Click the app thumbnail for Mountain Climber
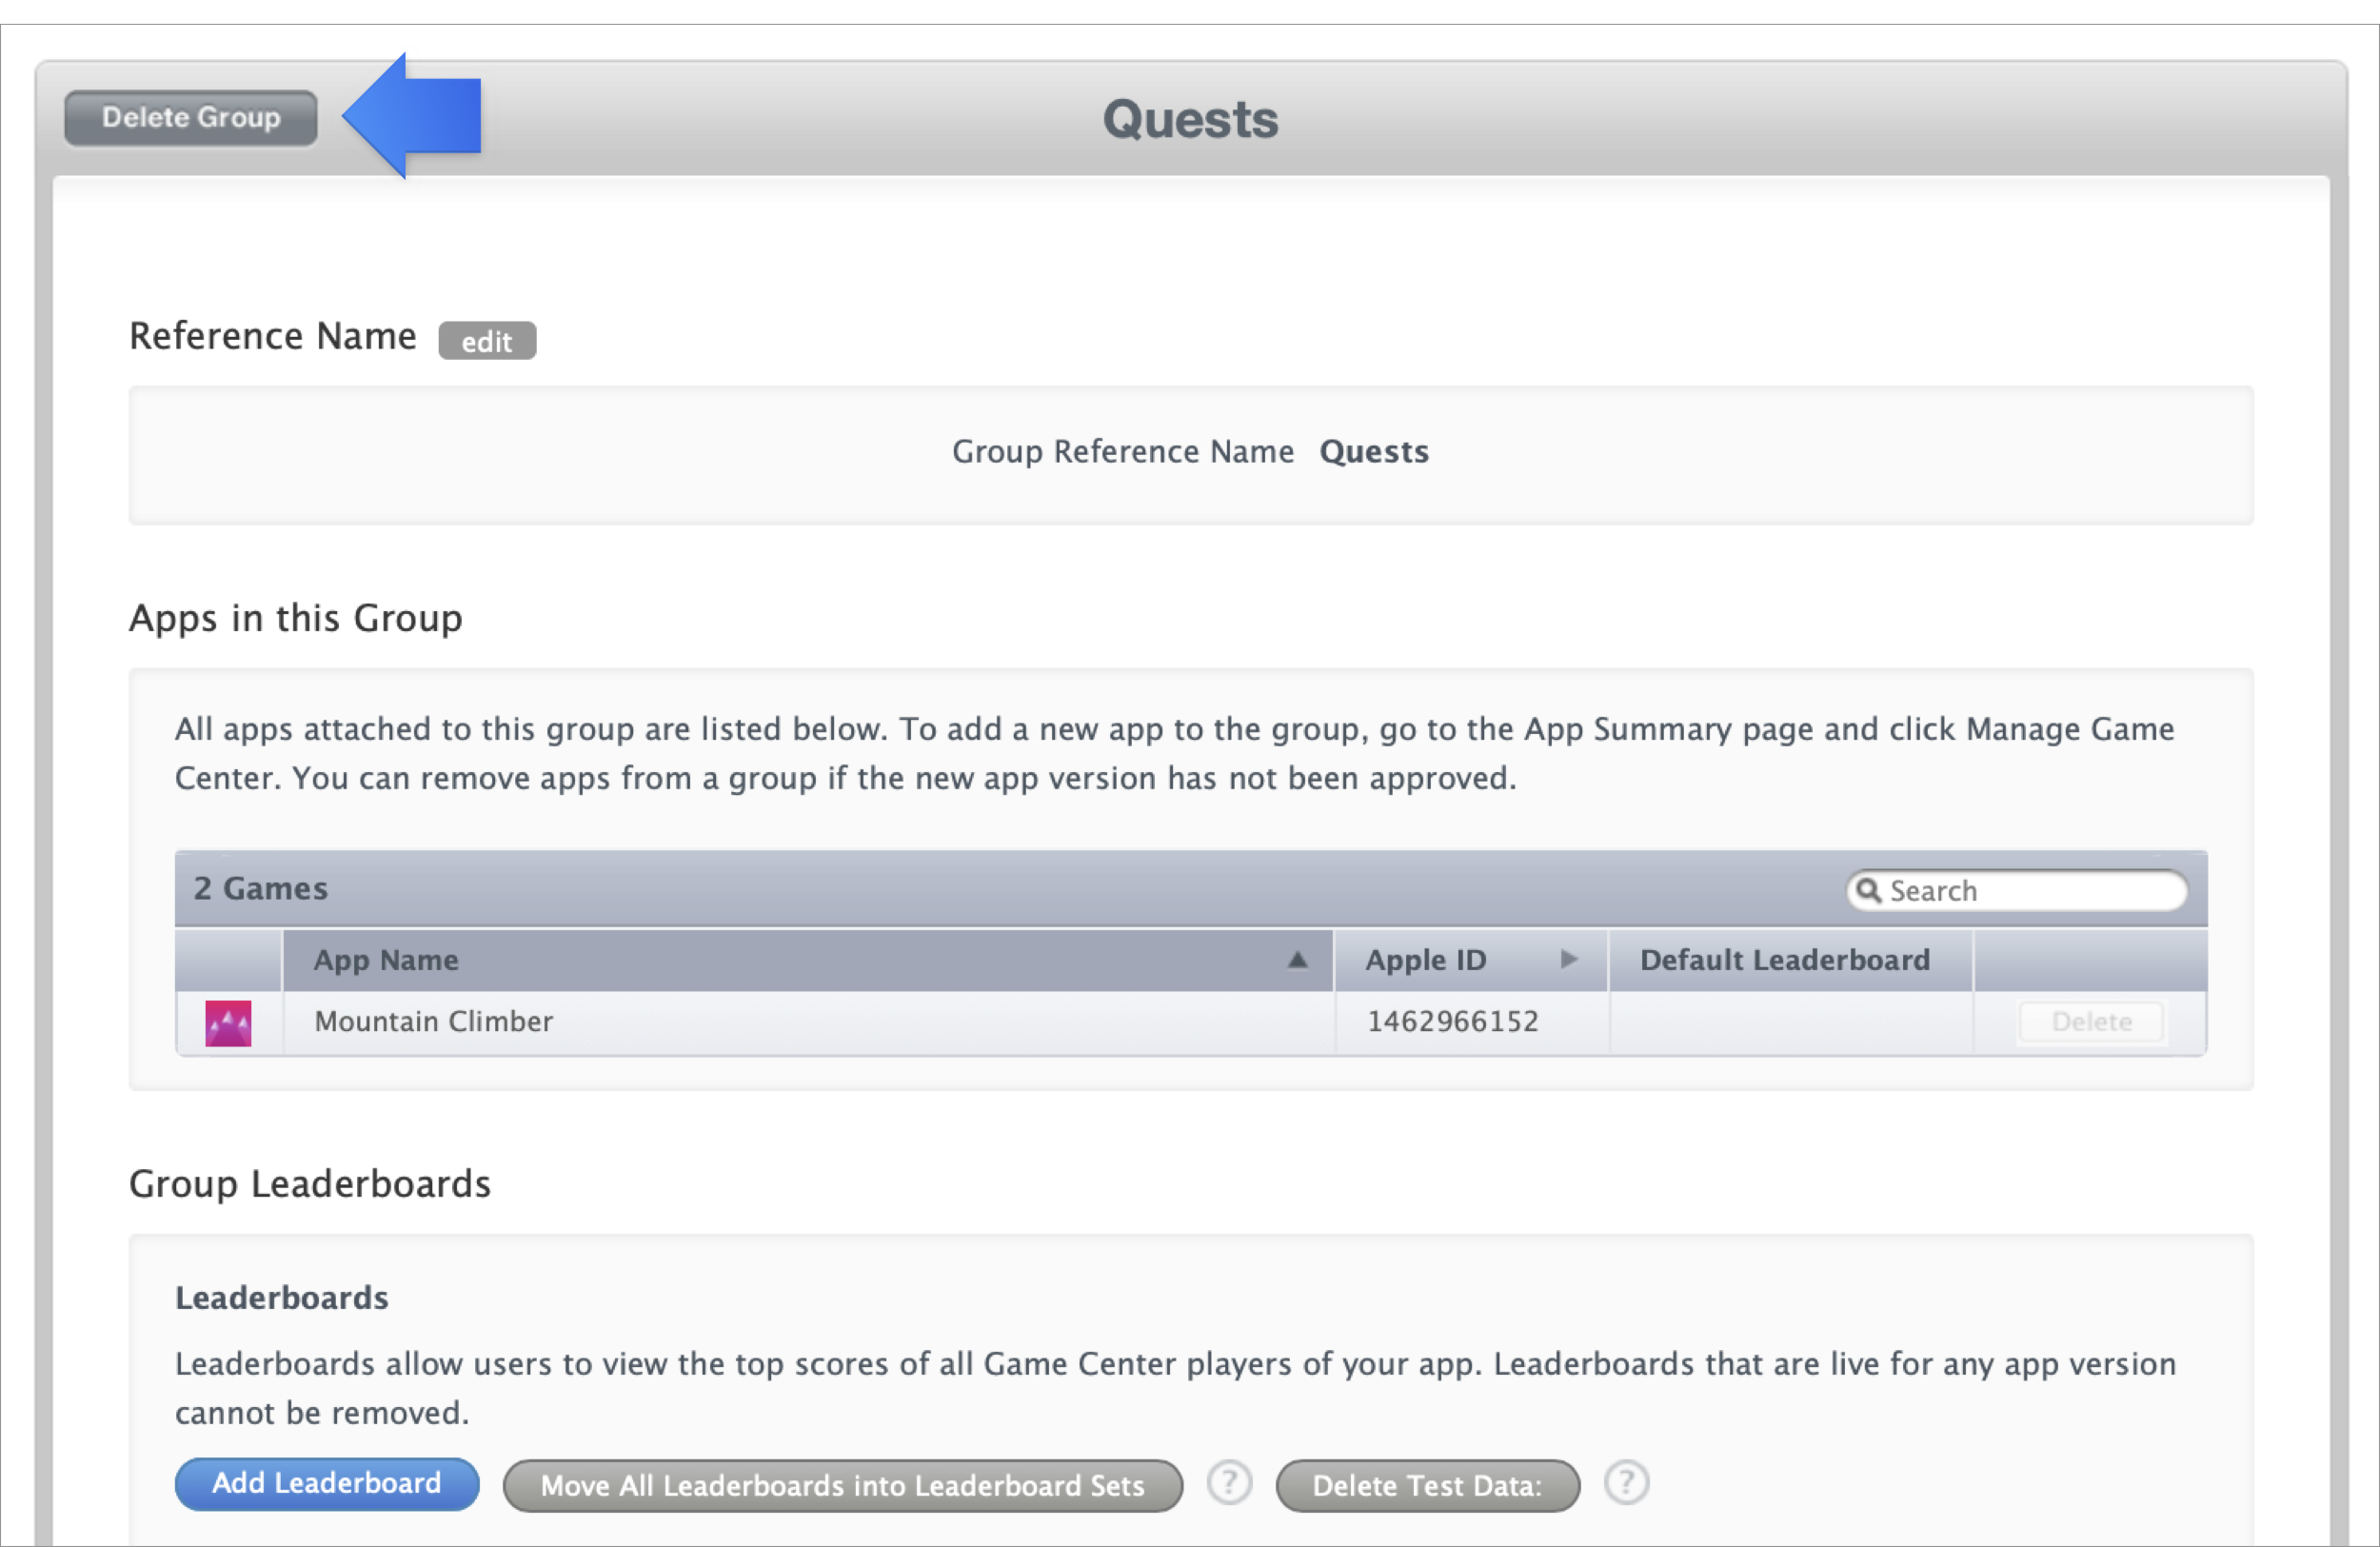Screen dimensions: 2380x1547 point(229,1021)
